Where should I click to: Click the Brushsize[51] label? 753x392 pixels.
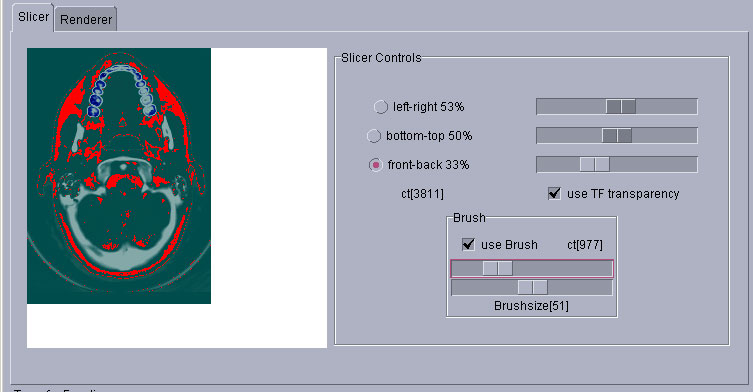tap(531, 306)
